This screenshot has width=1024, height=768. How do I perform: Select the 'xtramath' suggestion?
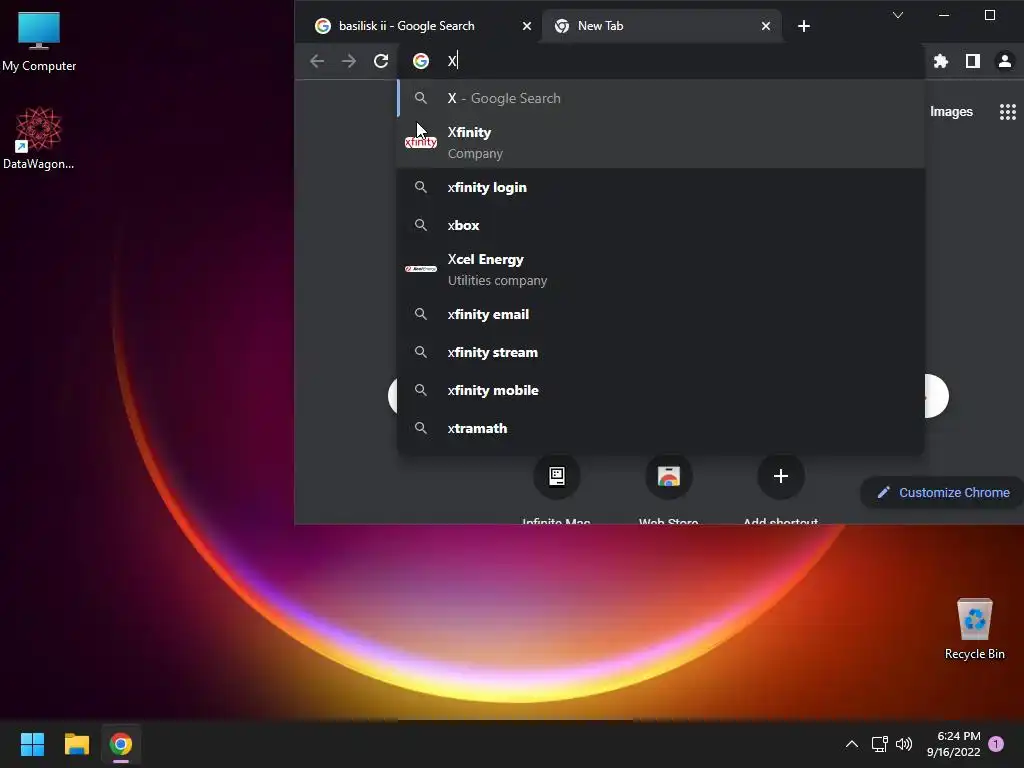click(x=661, y=428)
